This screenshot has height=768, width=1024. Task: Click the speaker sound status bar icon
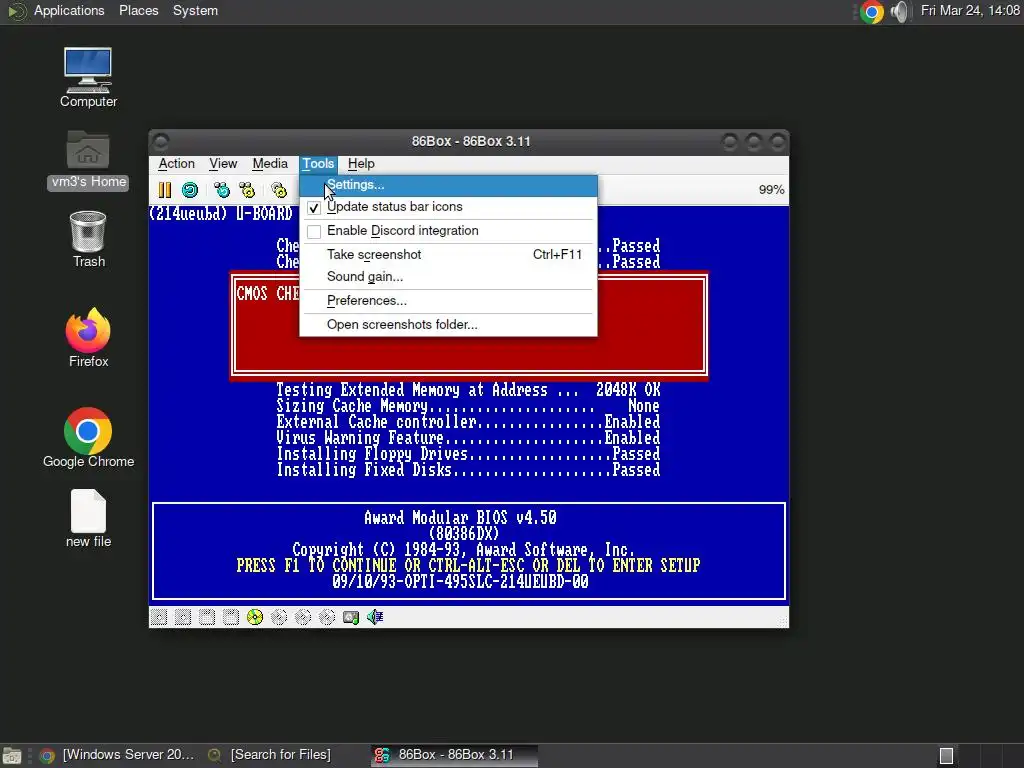[x=375, y=617]
